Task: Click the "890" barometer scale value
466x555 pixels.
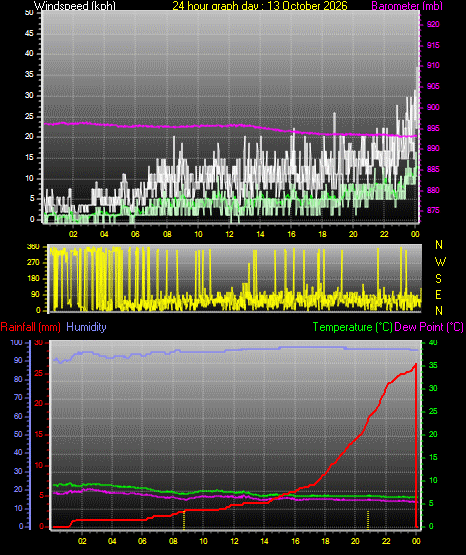Action: click(x=433, y=148)
